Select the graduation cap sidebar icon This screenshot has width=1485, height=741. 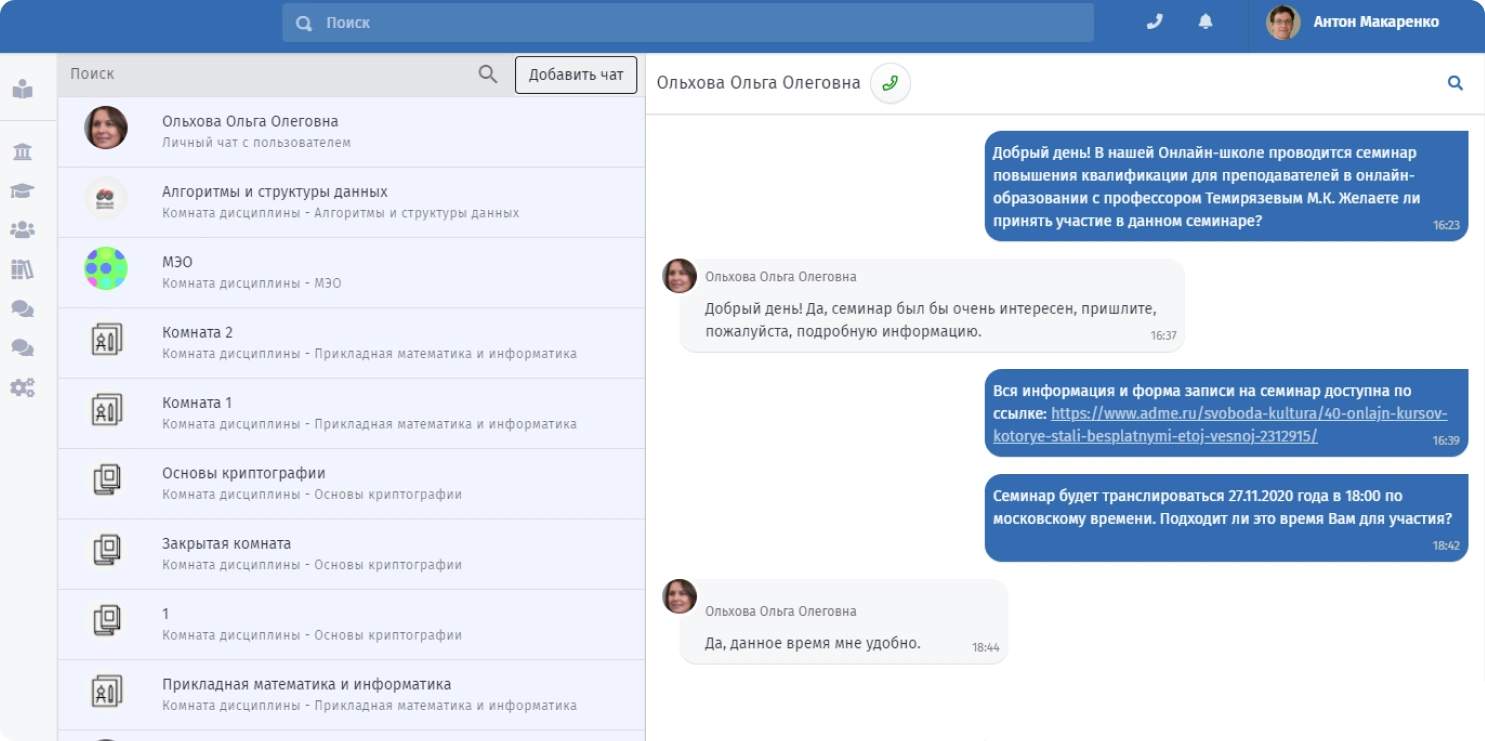pos(22,191)
